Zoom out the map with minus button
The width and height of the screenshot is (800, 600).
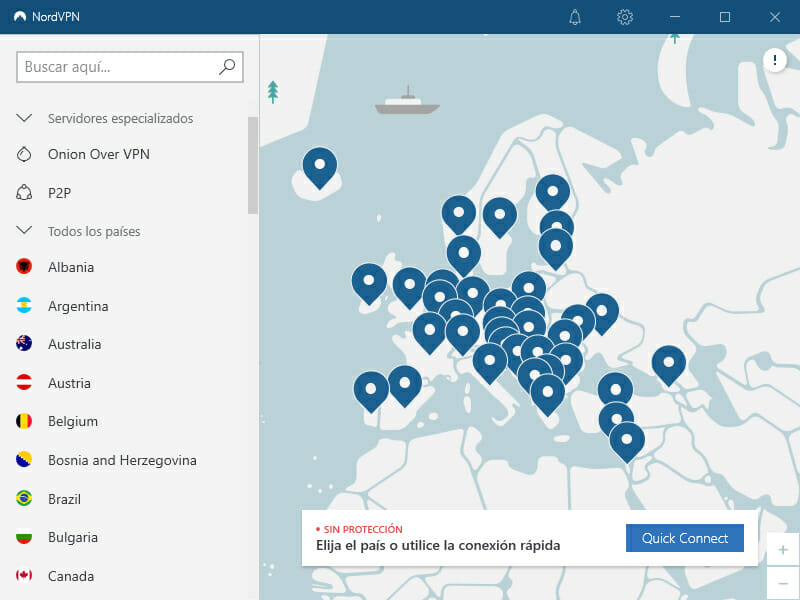(x=783, y=583)
